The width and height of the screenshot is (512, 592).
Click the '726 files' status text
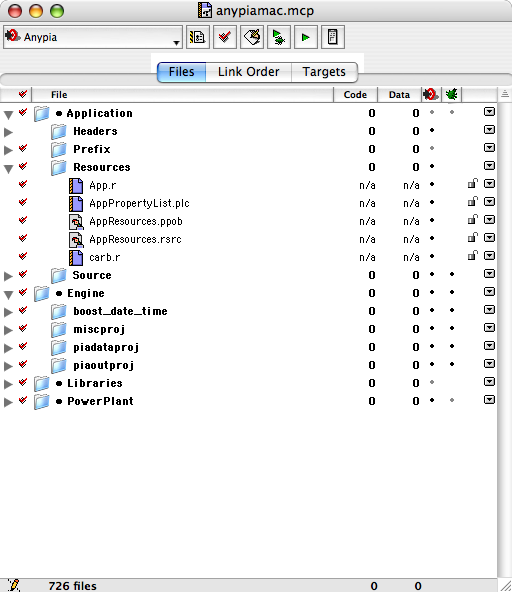pos(72,586)
